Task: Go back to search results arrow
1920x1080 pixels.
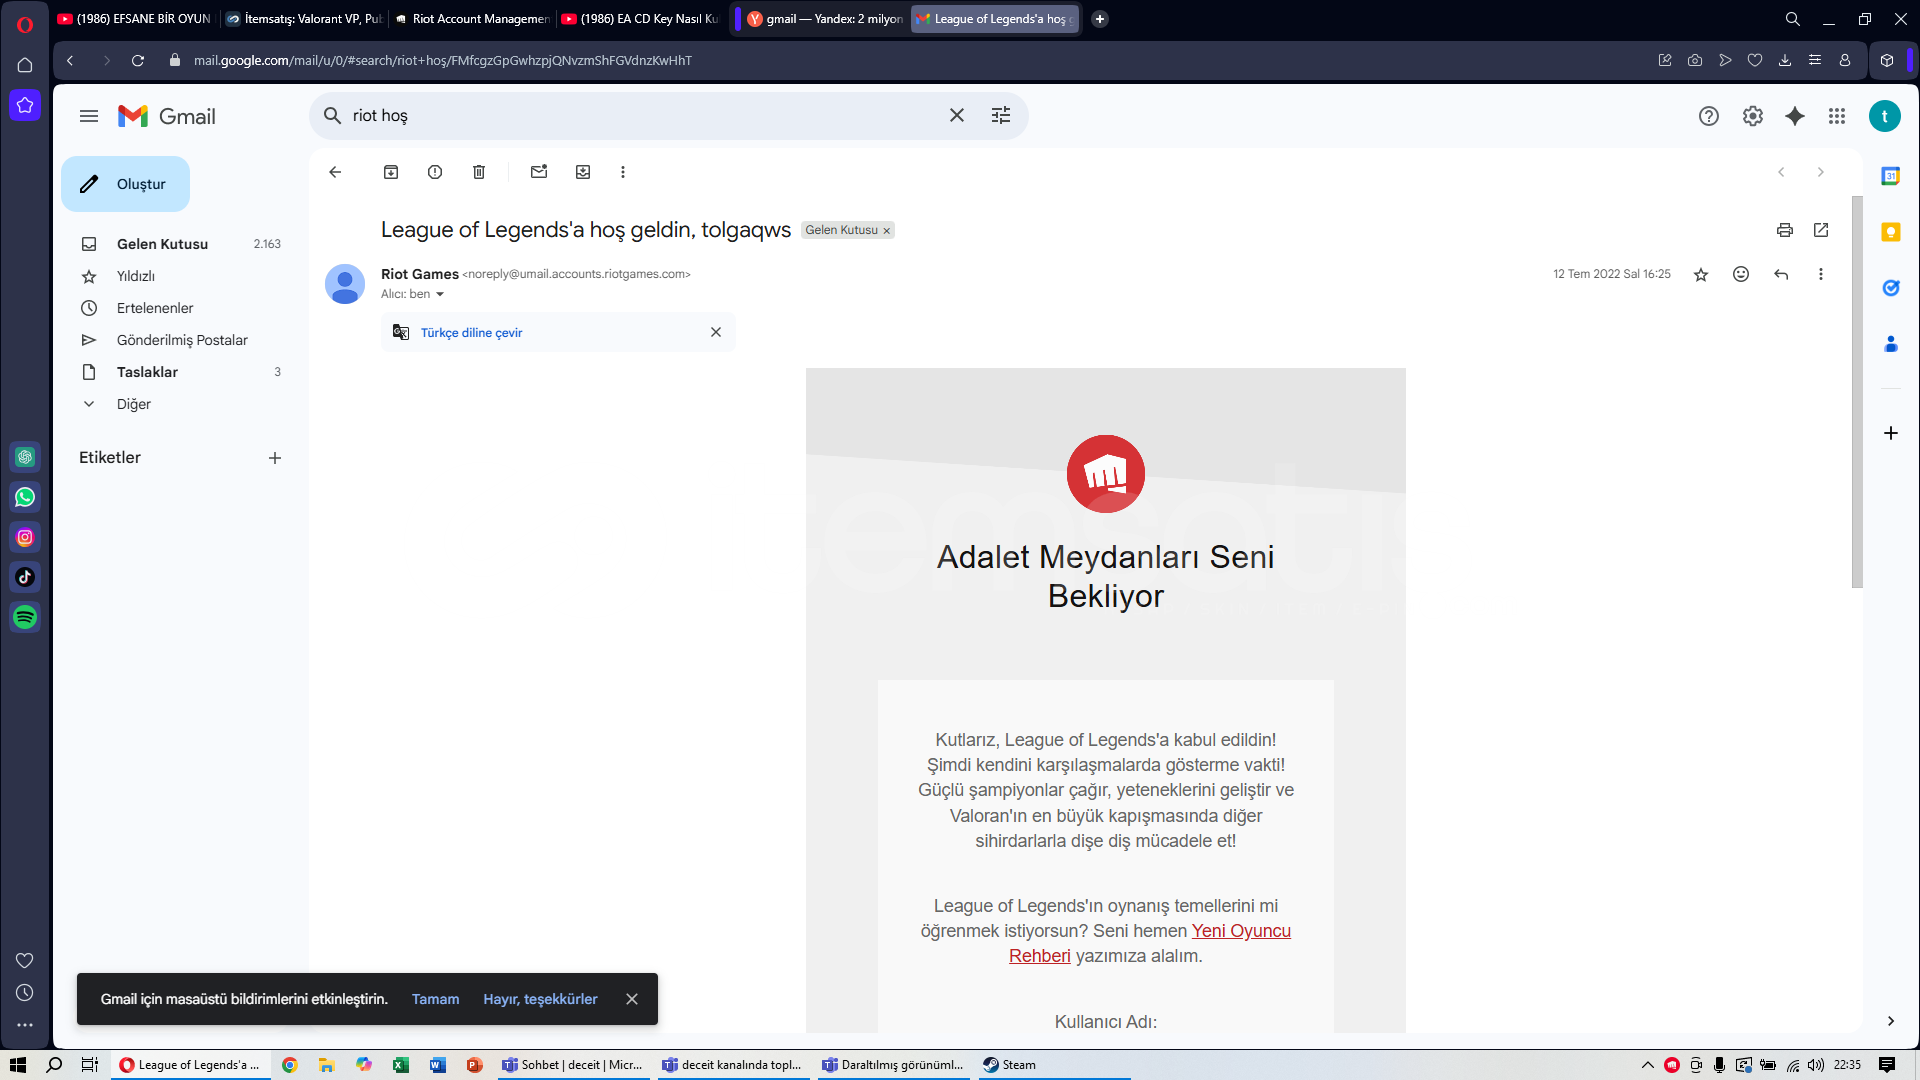Action: tap(335, 172)
